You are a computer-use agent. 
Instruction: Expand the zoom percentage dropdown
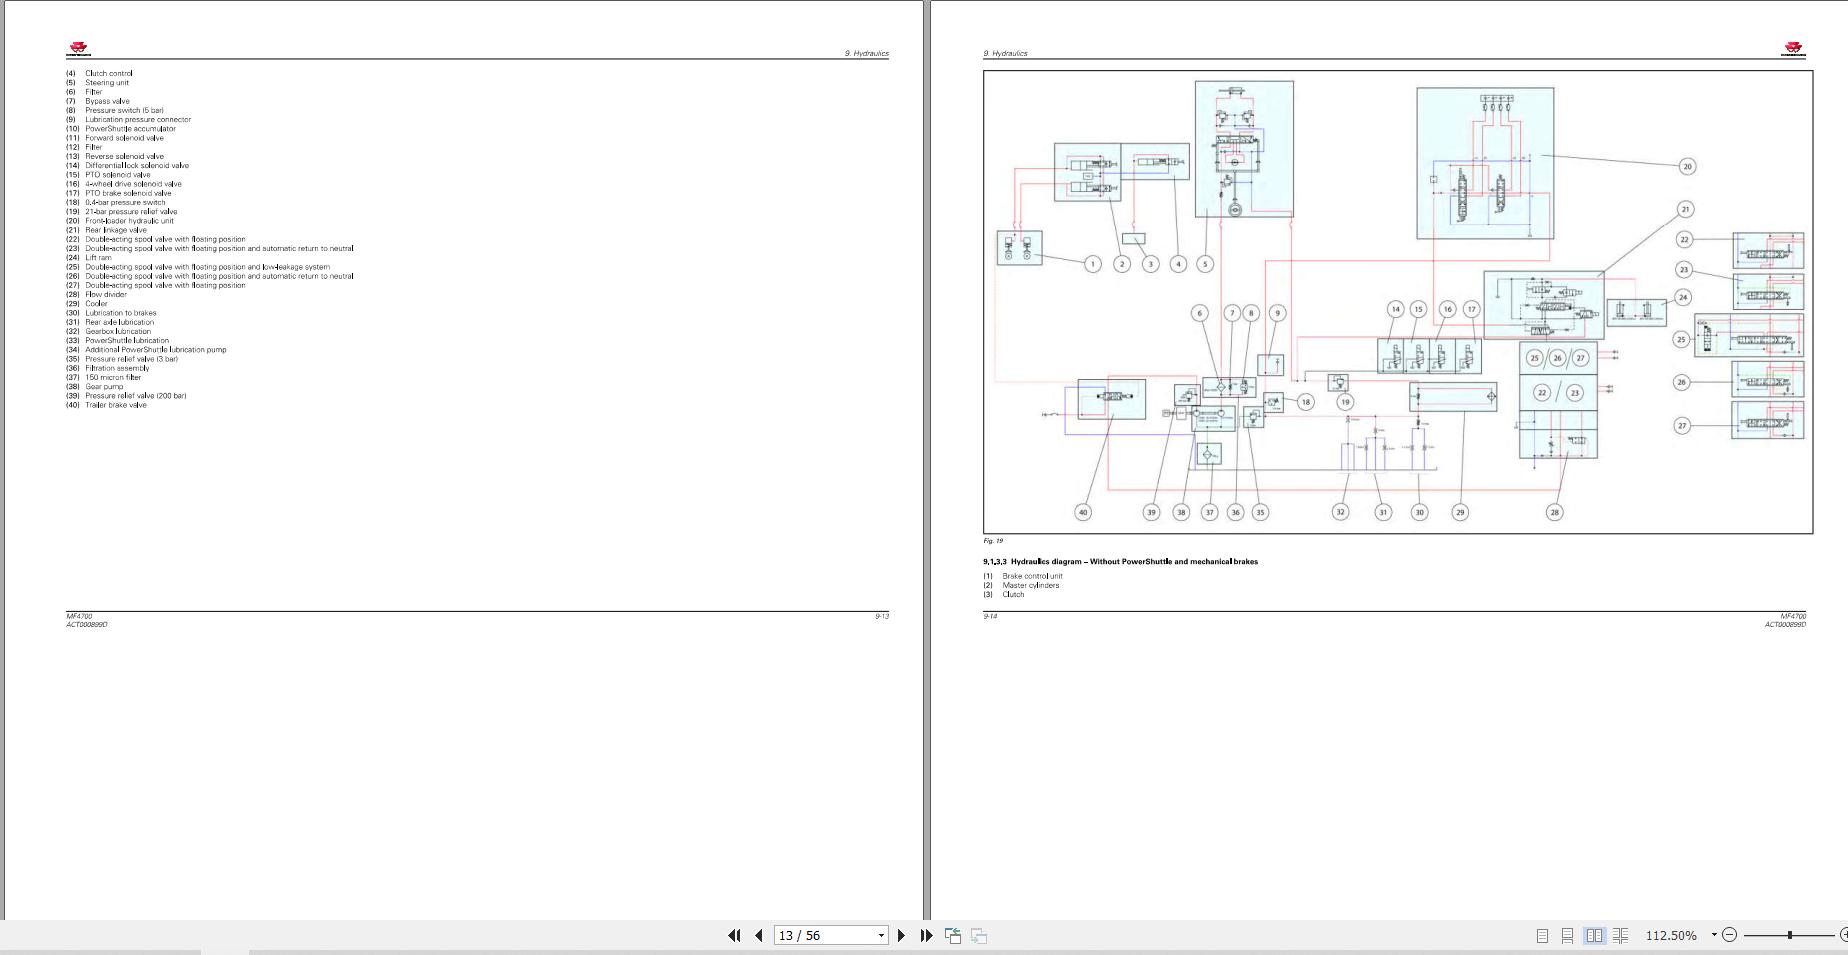1713,935
